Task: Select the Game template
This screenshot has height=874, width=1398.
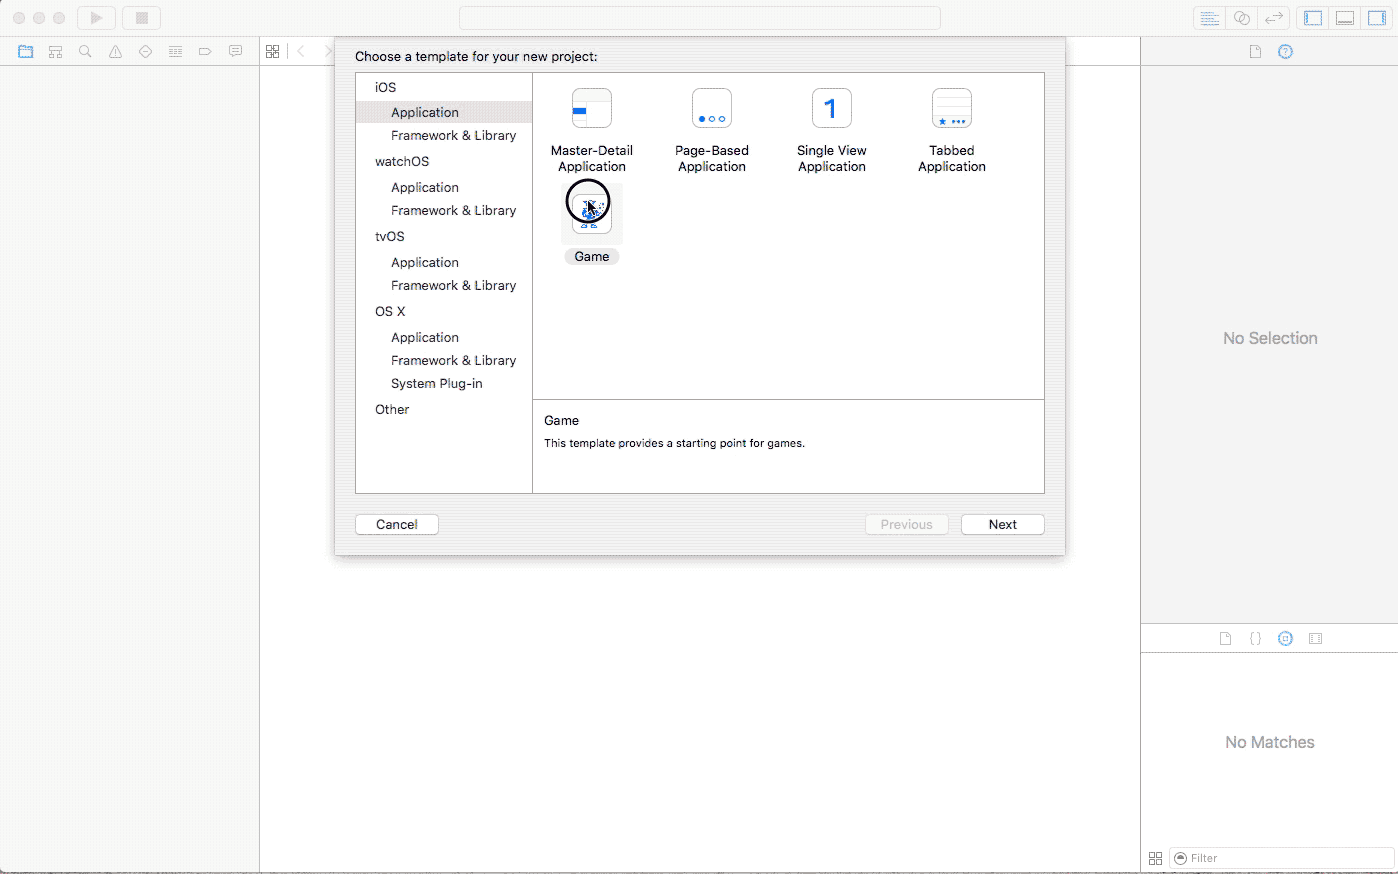Action: (x=592, y=224)
